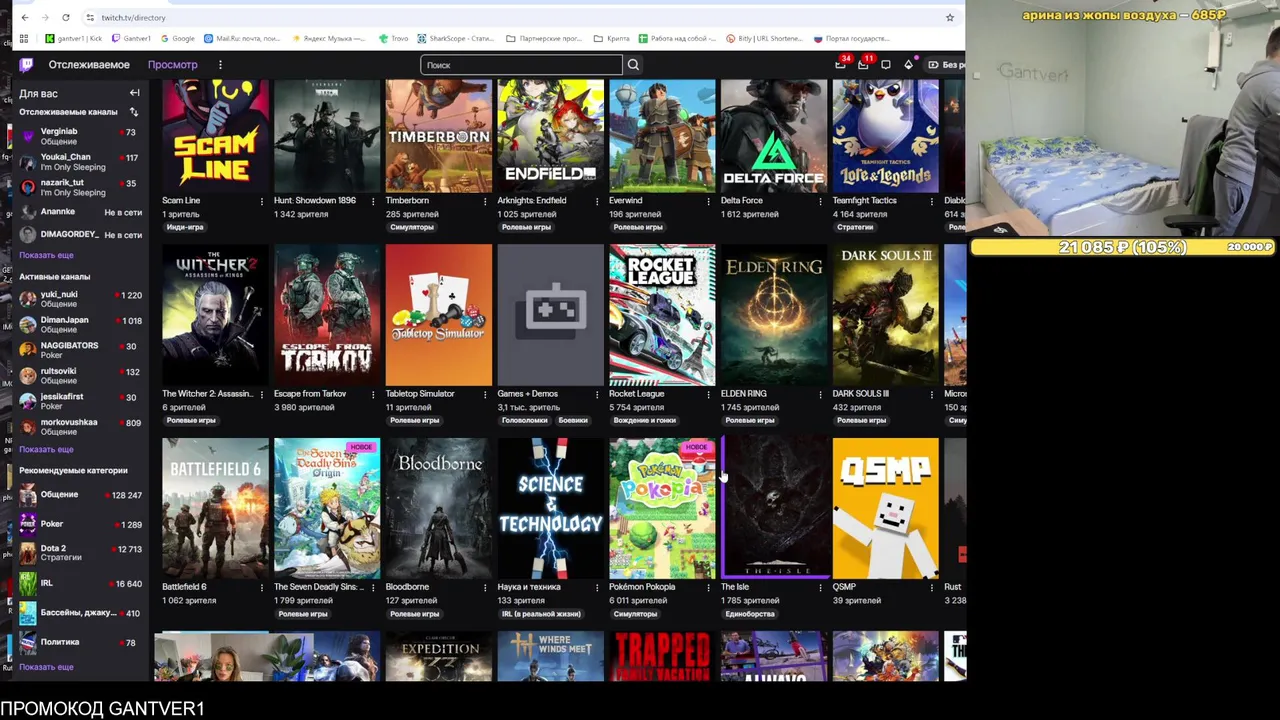Click the search magnifier button
This screenshot has height=720, width=1280.
tap(633, 65)
